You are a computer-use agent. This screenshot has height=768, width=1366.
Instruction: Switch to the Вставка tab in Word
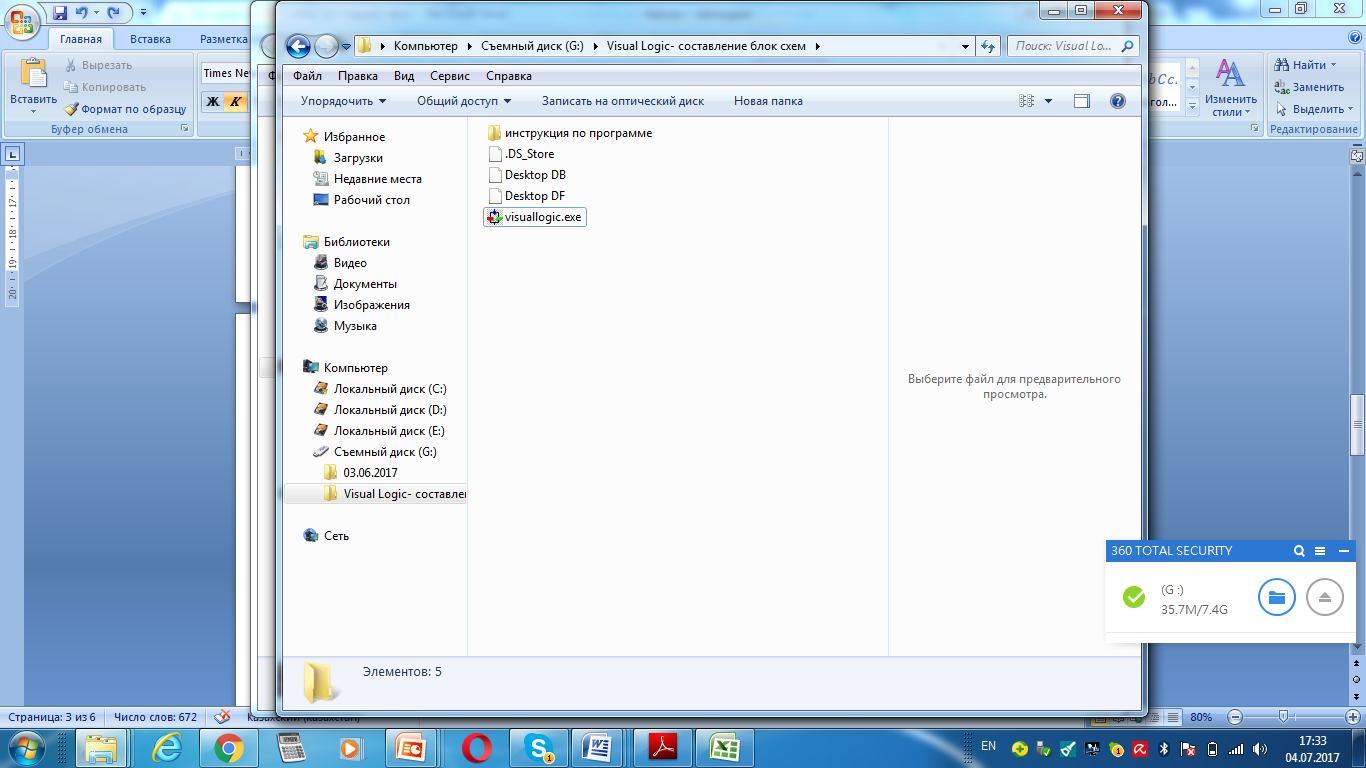150,39
